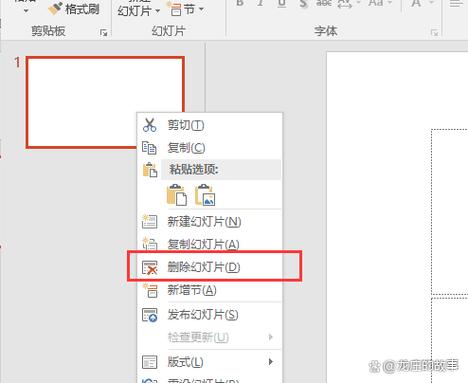The height and width of the screenshot is (383, 468).
Task: Toggle strikethrough formatting
Action: 324,3
